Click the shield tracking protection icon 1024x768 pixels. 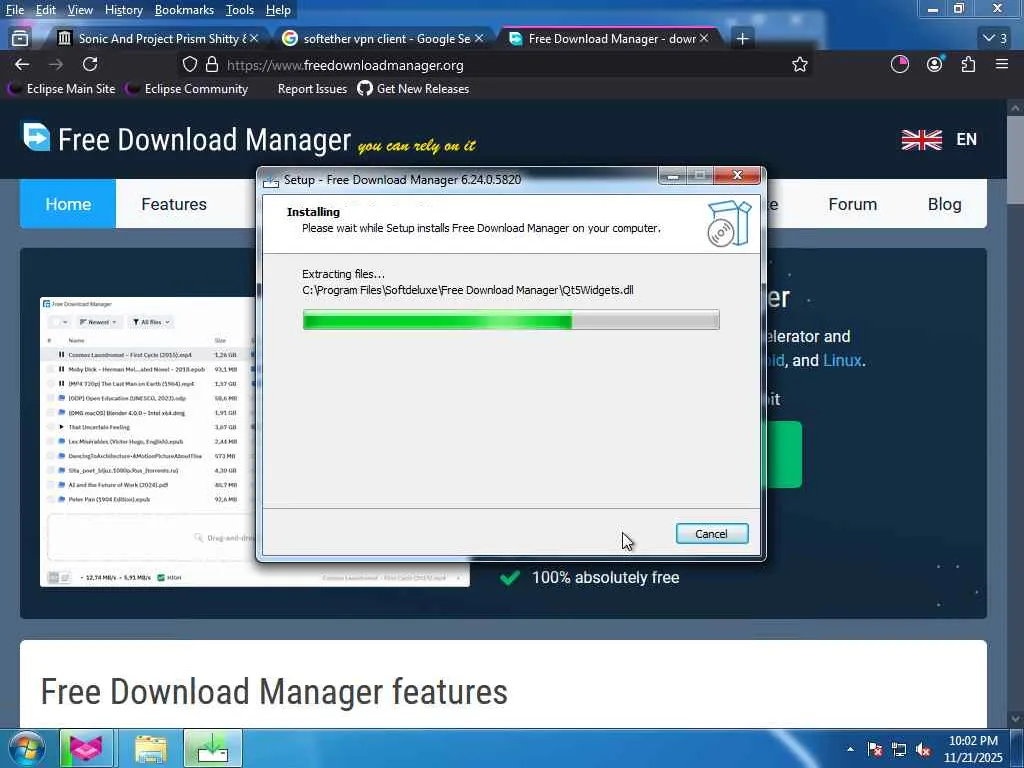189,65
